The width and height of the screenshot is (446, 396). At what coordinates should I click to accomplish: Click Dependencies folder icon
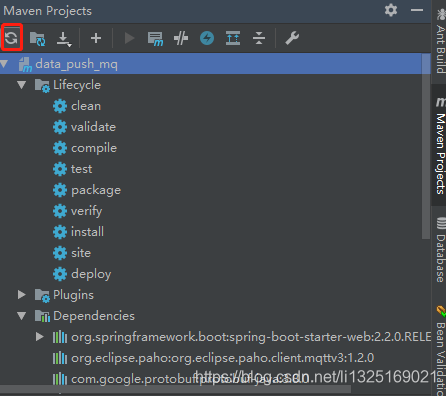pyautogui.click(x=42, y=316)
